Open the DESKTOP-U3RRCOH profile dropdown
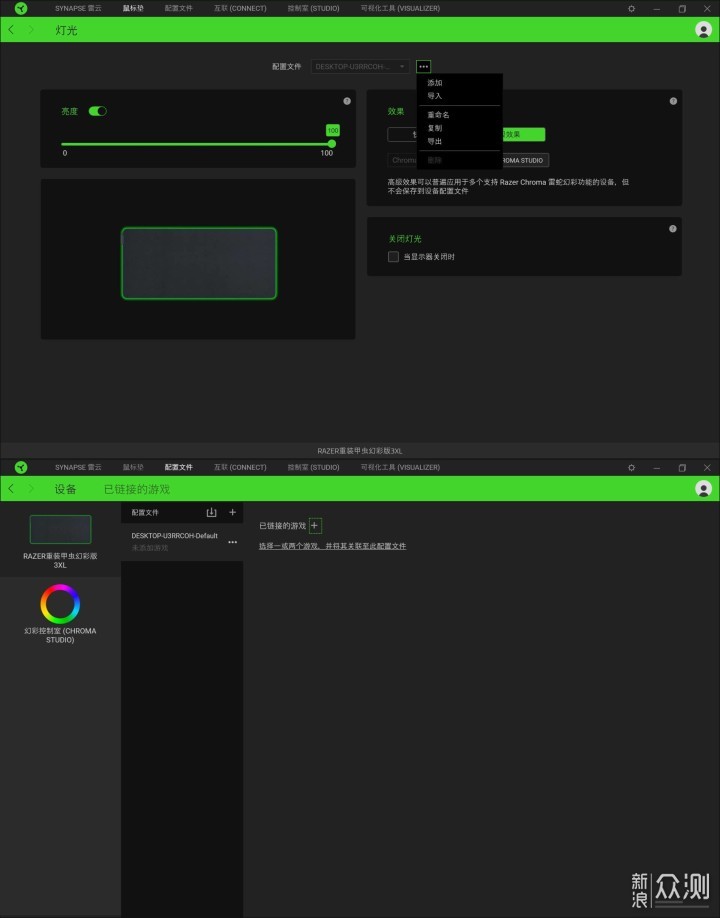The height and width of the screenshot is (918, 720). coord(360,66)
